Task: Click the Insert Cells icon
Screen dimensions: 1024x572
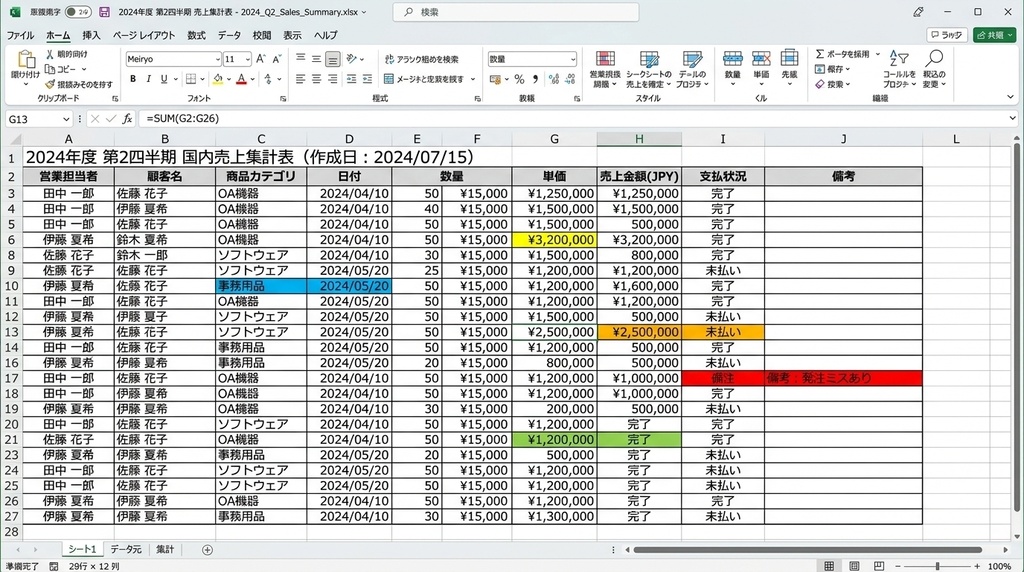Action: 733,59
